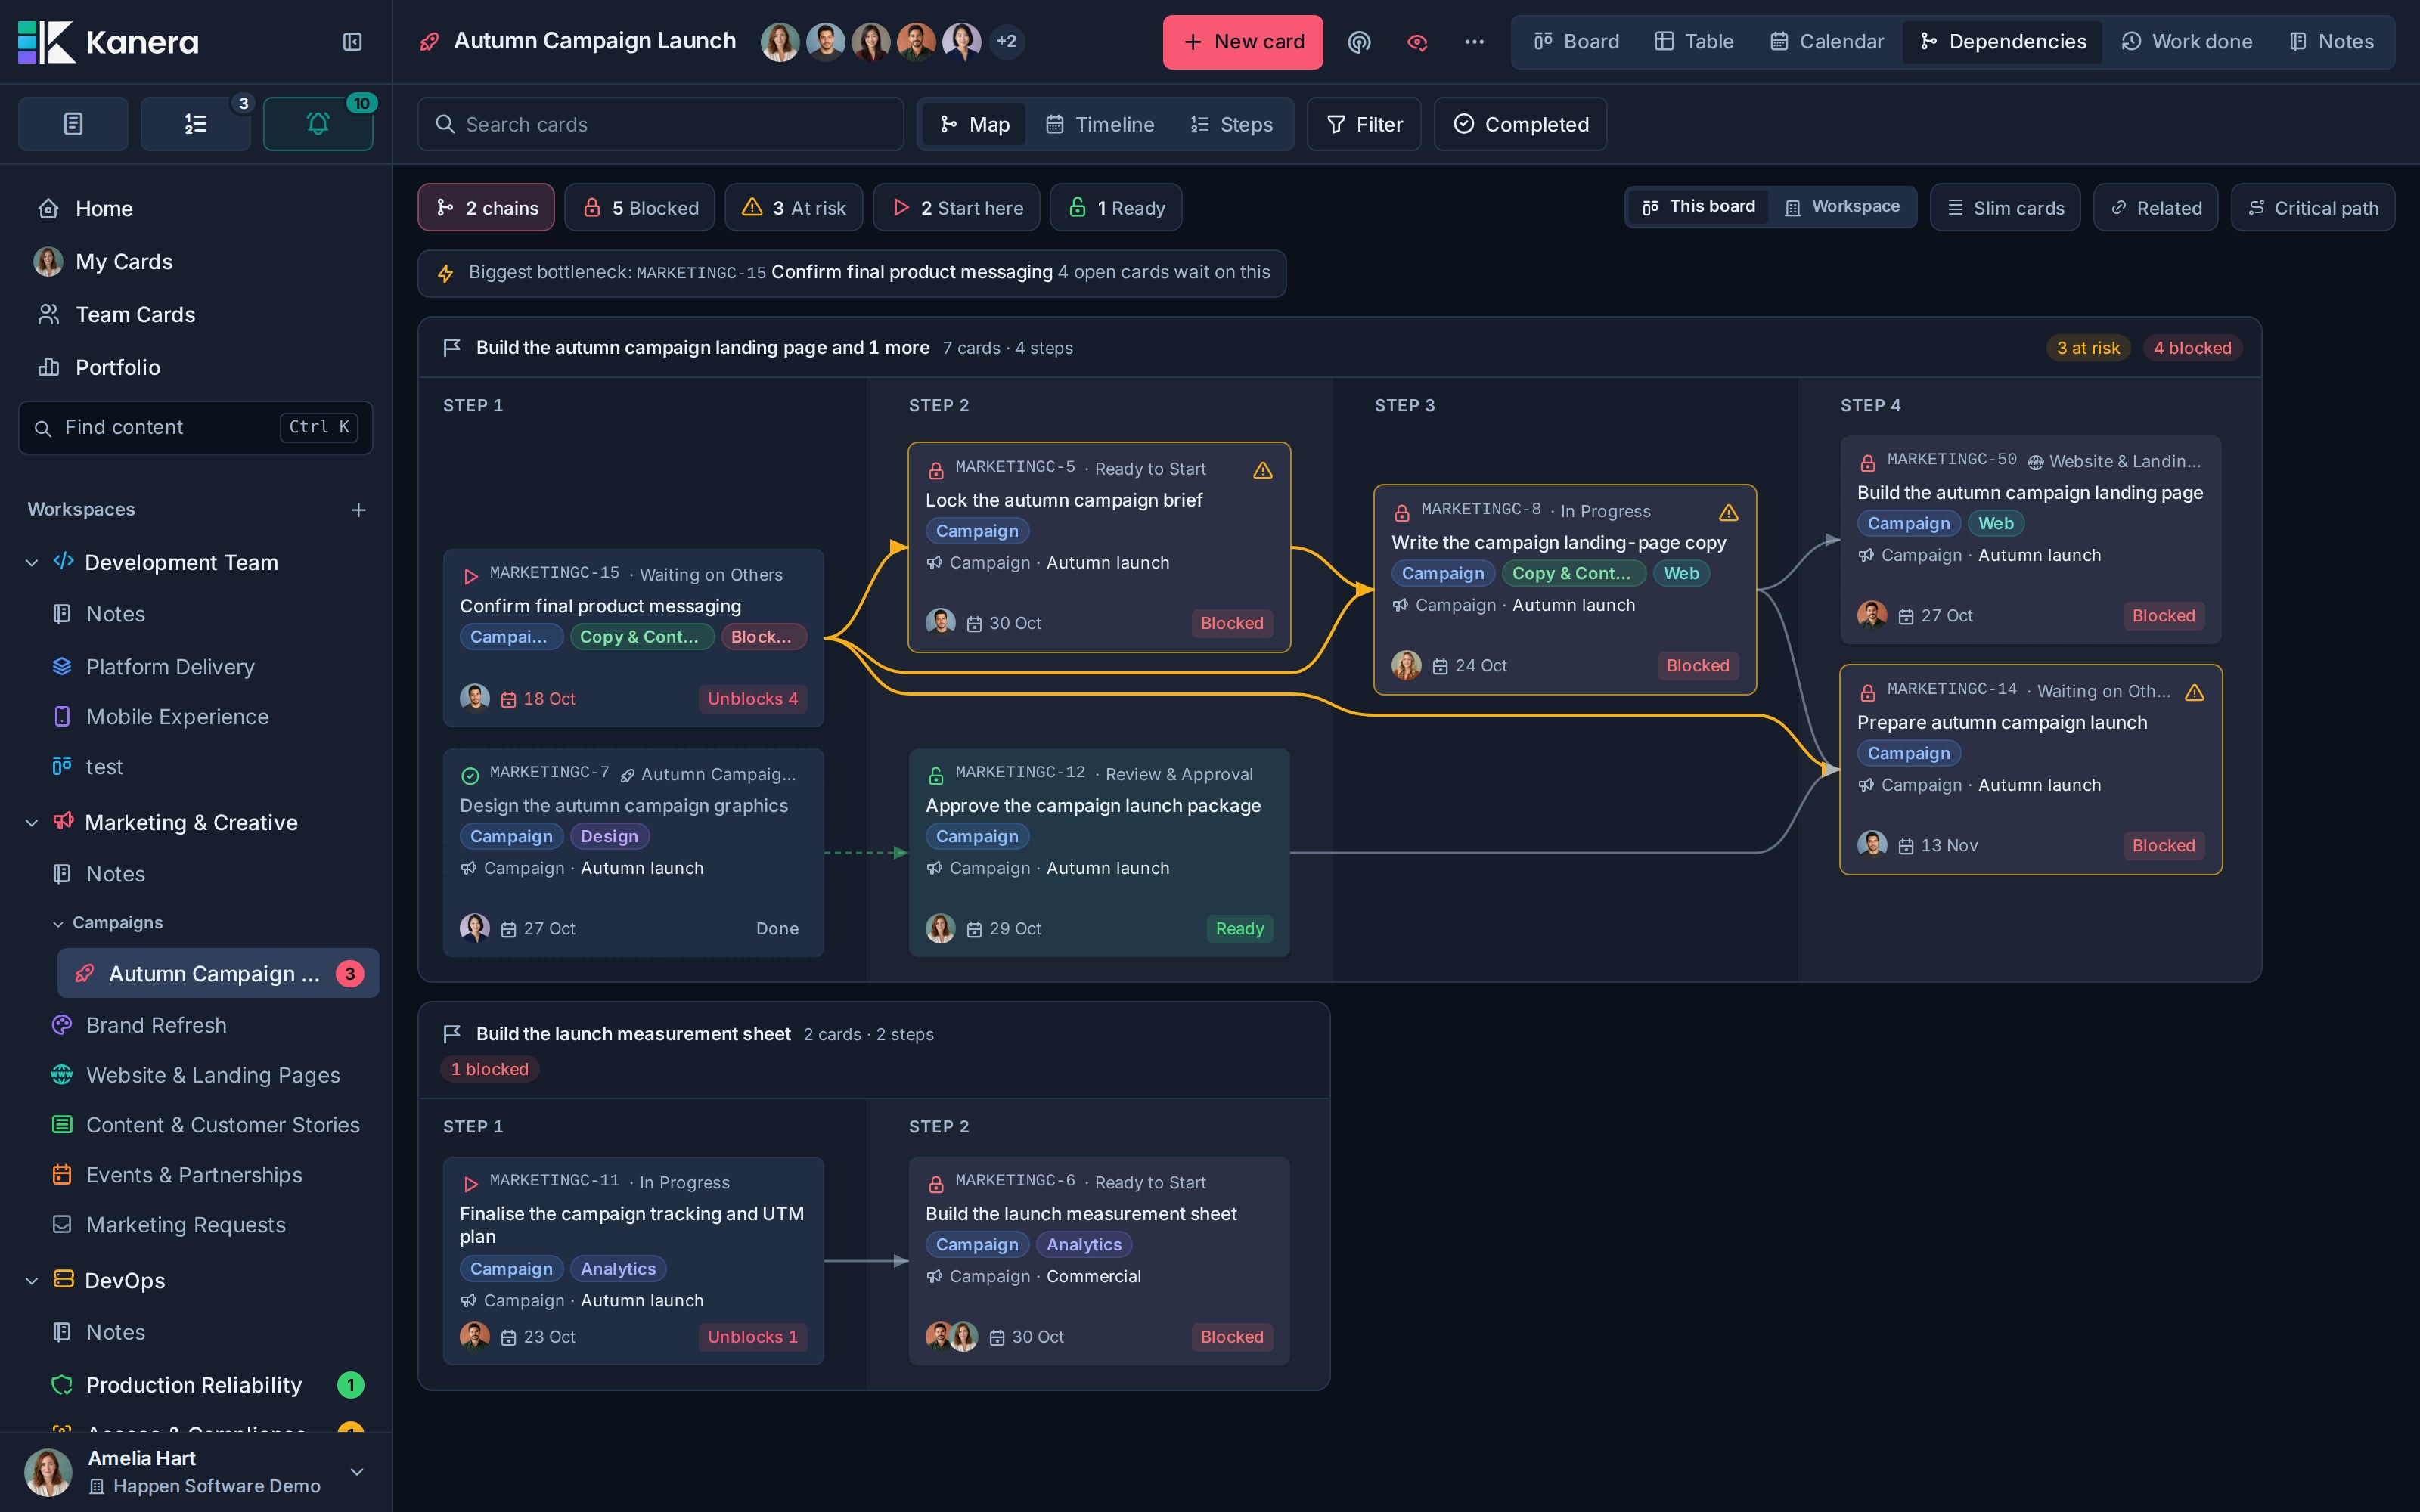This screenshot has height=1512, width=2420.
Task: Collapse the sidebar panel icon
Action: click(x=352, y=42)
